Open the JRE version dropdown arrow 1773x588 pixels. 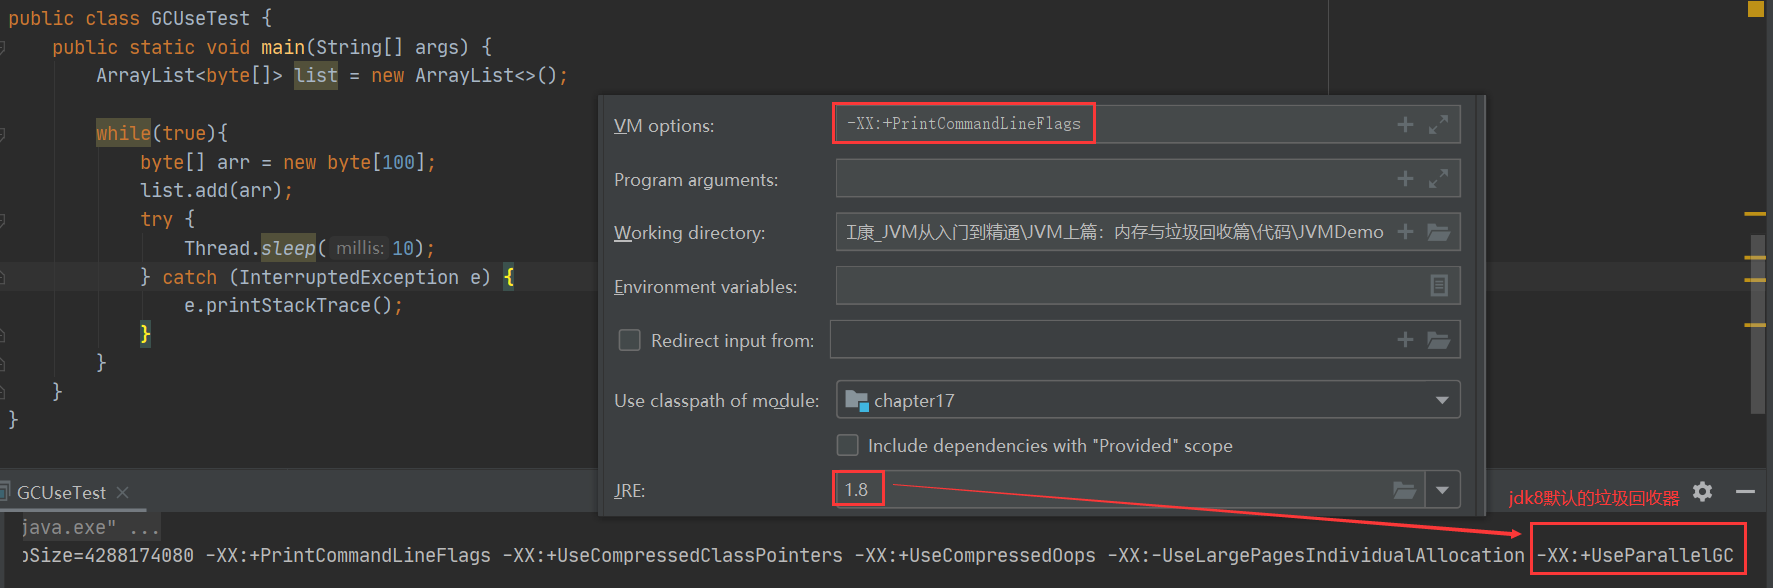pos(1442,490)
